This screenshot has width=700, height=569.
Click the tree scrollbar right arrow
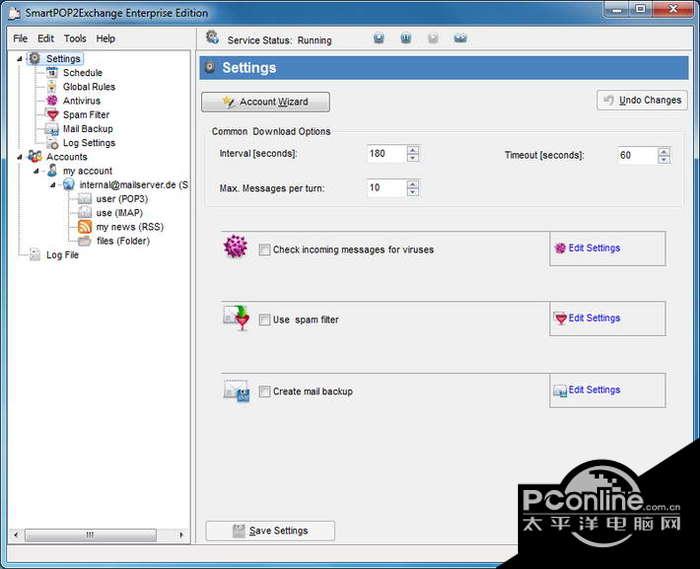pyautogui.click(x=181, y=535)
